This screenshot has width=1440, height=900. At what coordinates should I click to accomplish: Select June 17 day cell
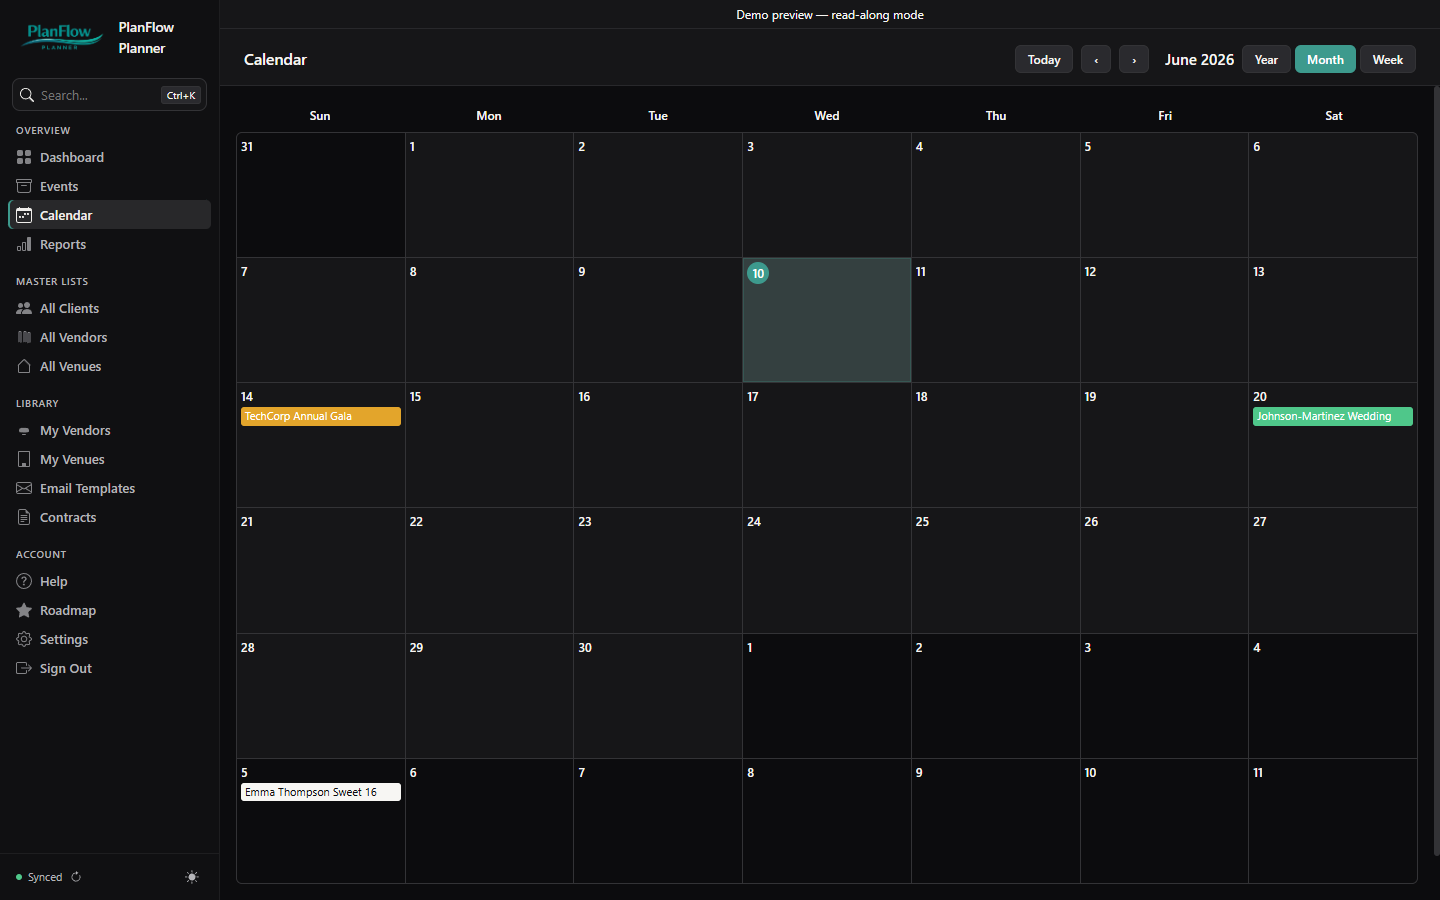pos(826,445)
